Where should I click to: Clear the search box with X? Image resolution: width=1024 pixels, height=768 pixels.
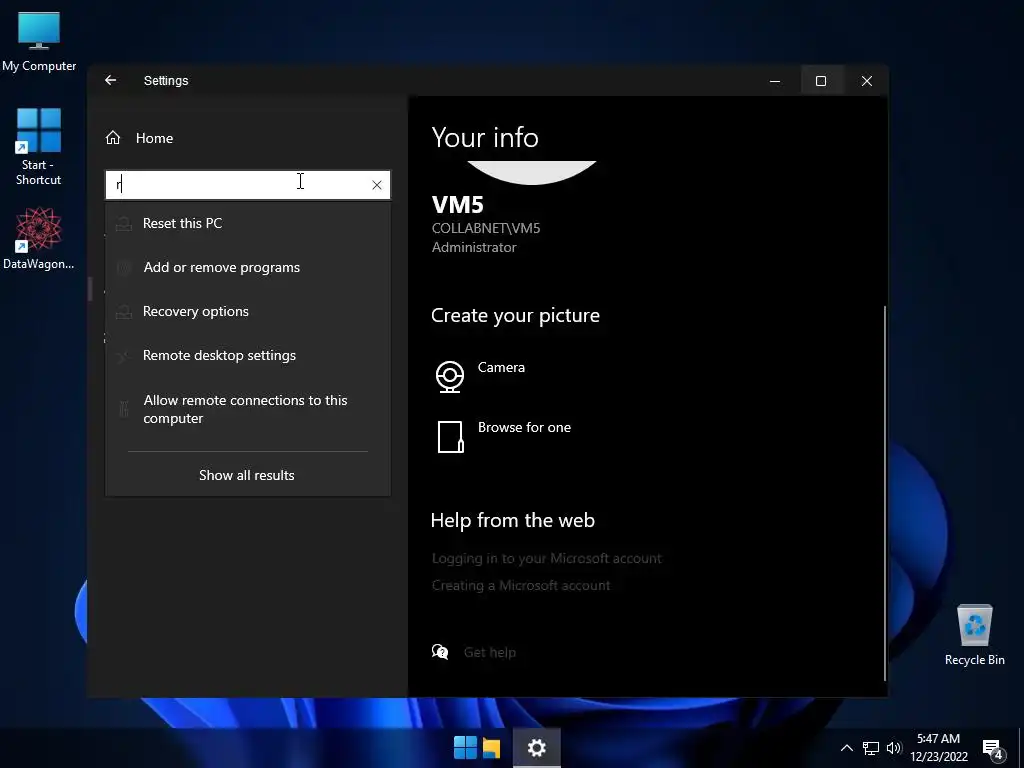coord(377,185)
